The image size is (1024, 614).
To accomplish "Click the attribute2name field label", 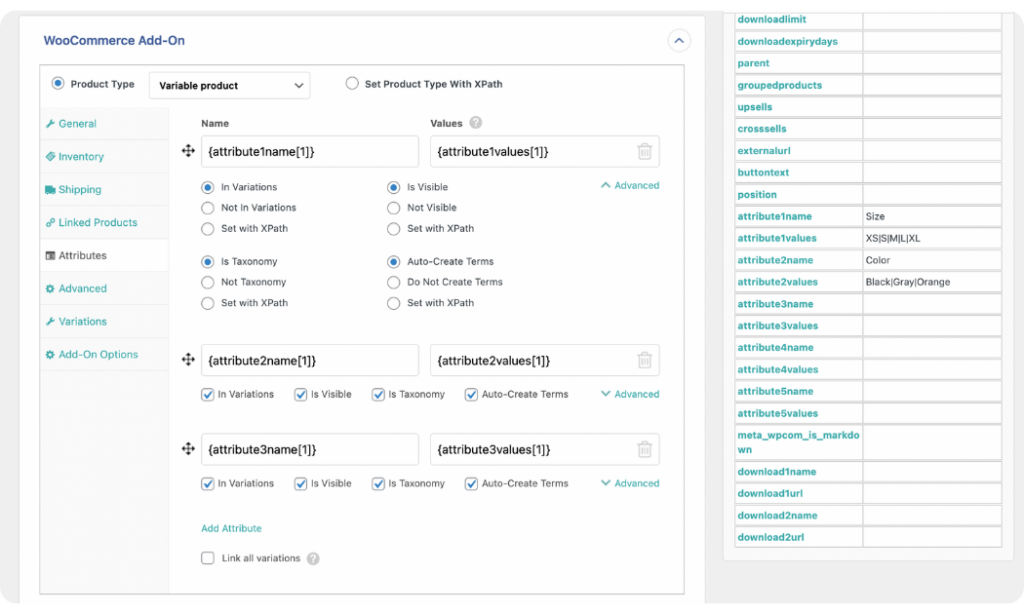I will [775, 260].
